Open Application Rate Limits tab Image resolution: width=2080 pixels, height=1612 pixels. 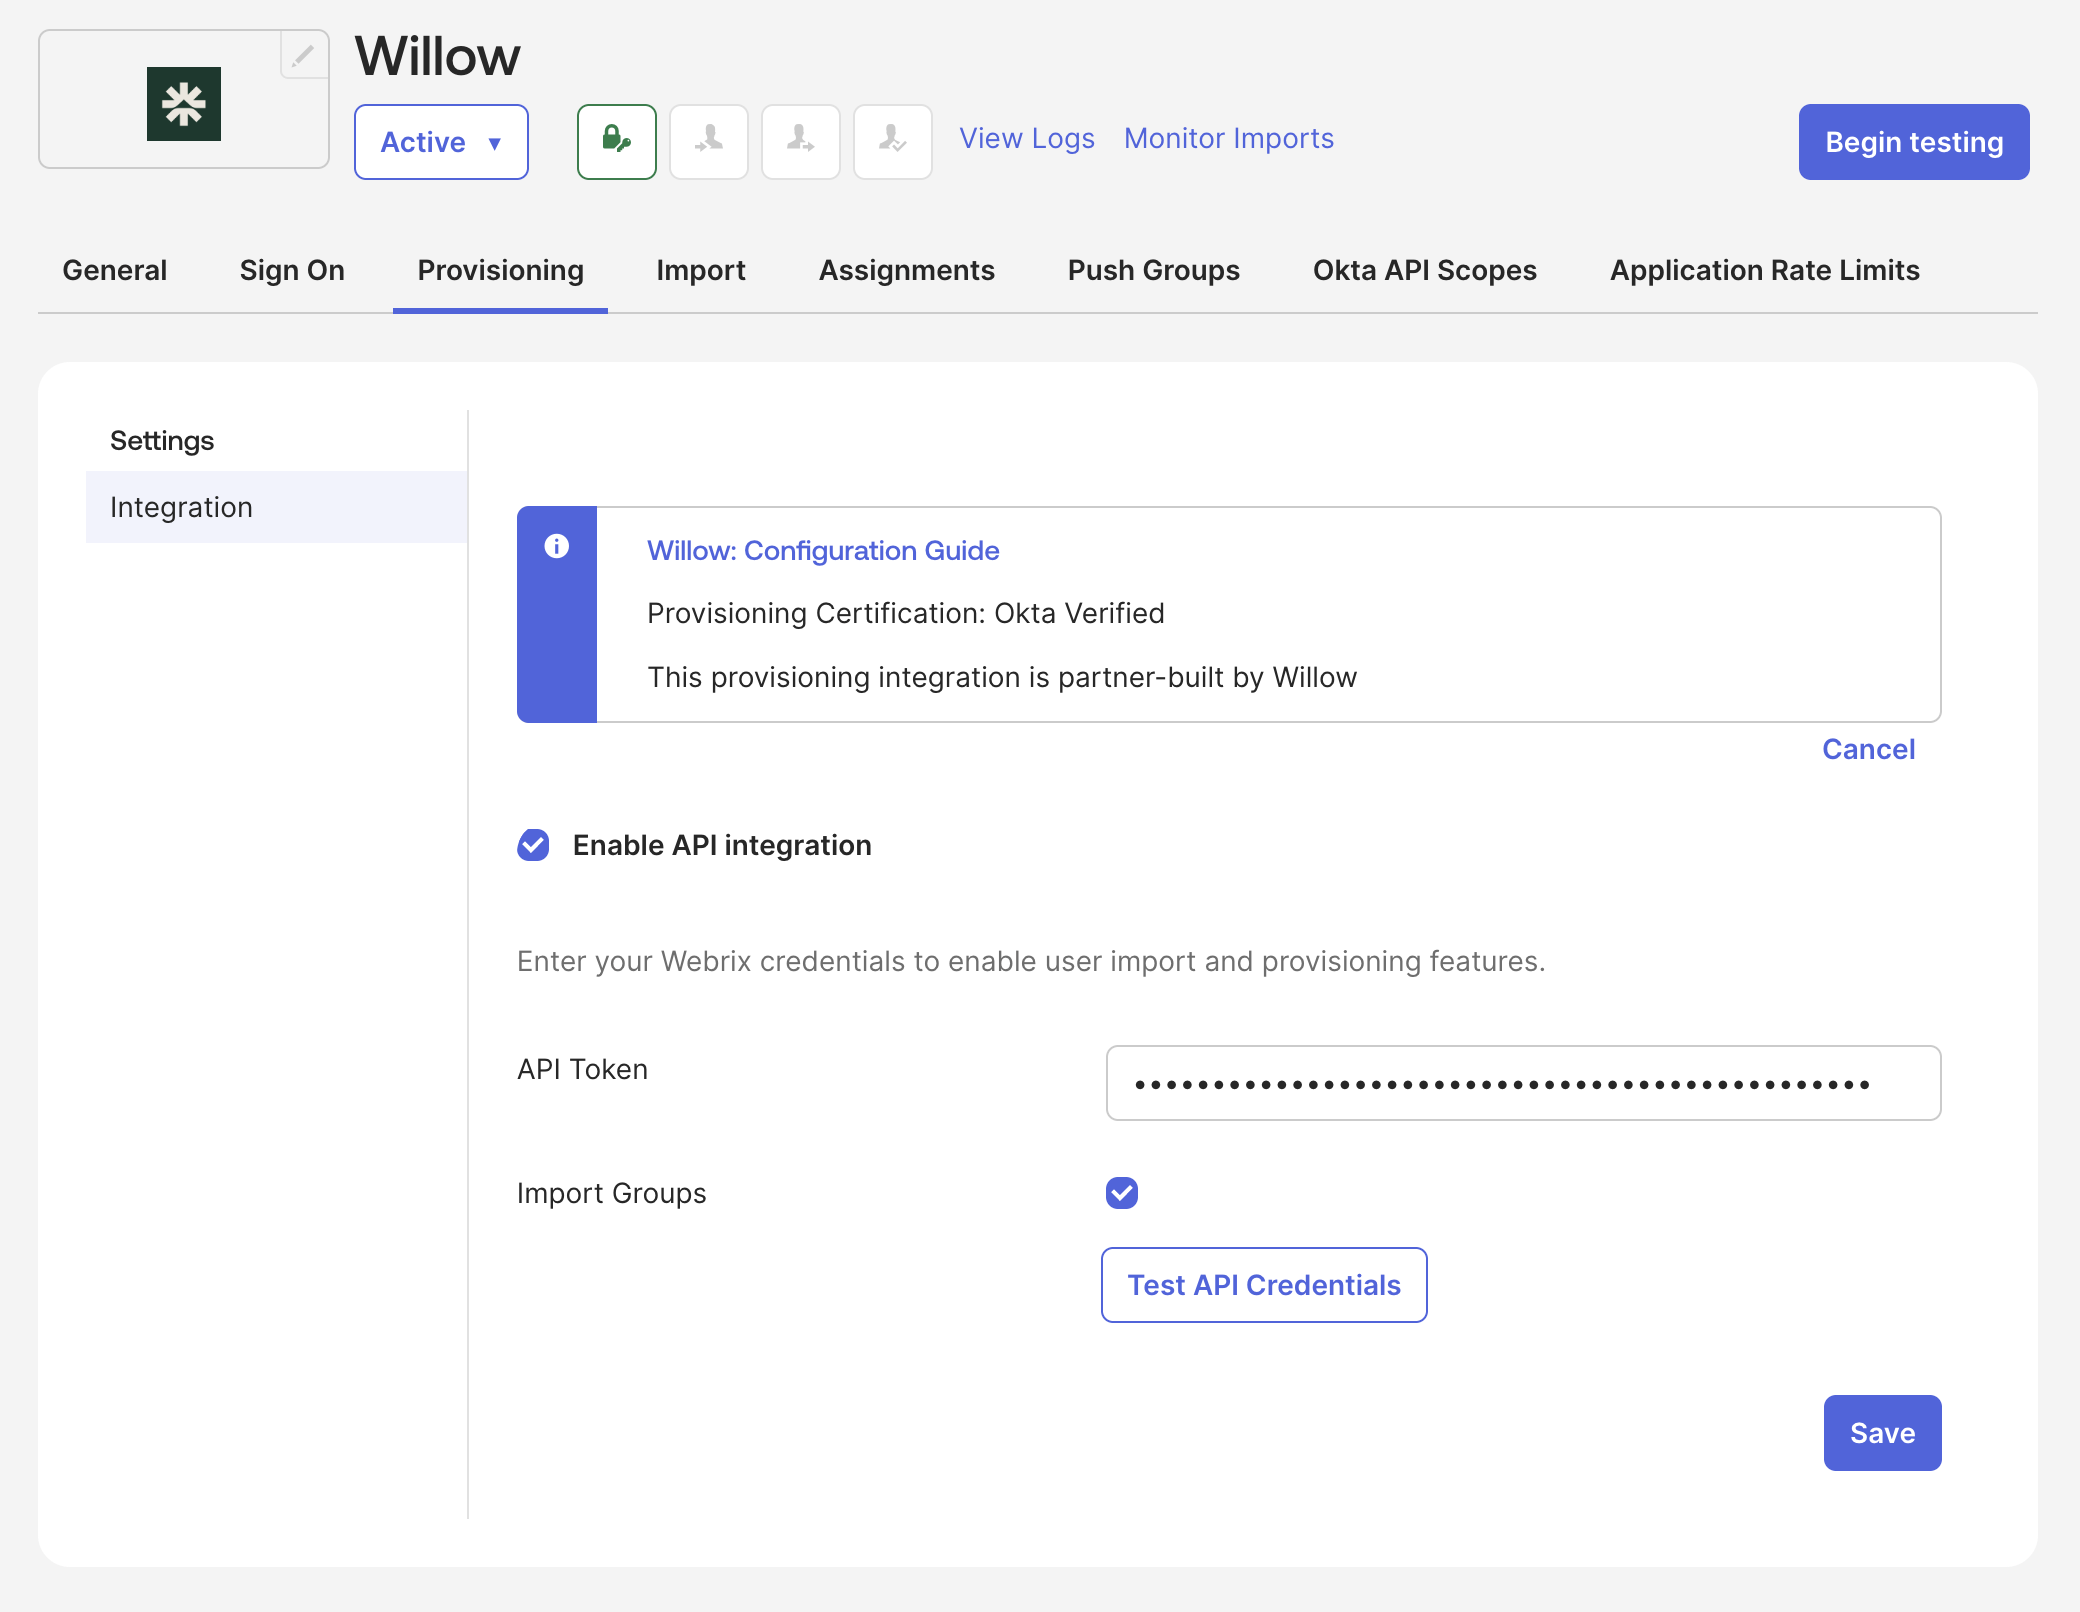click(1765, 270)
